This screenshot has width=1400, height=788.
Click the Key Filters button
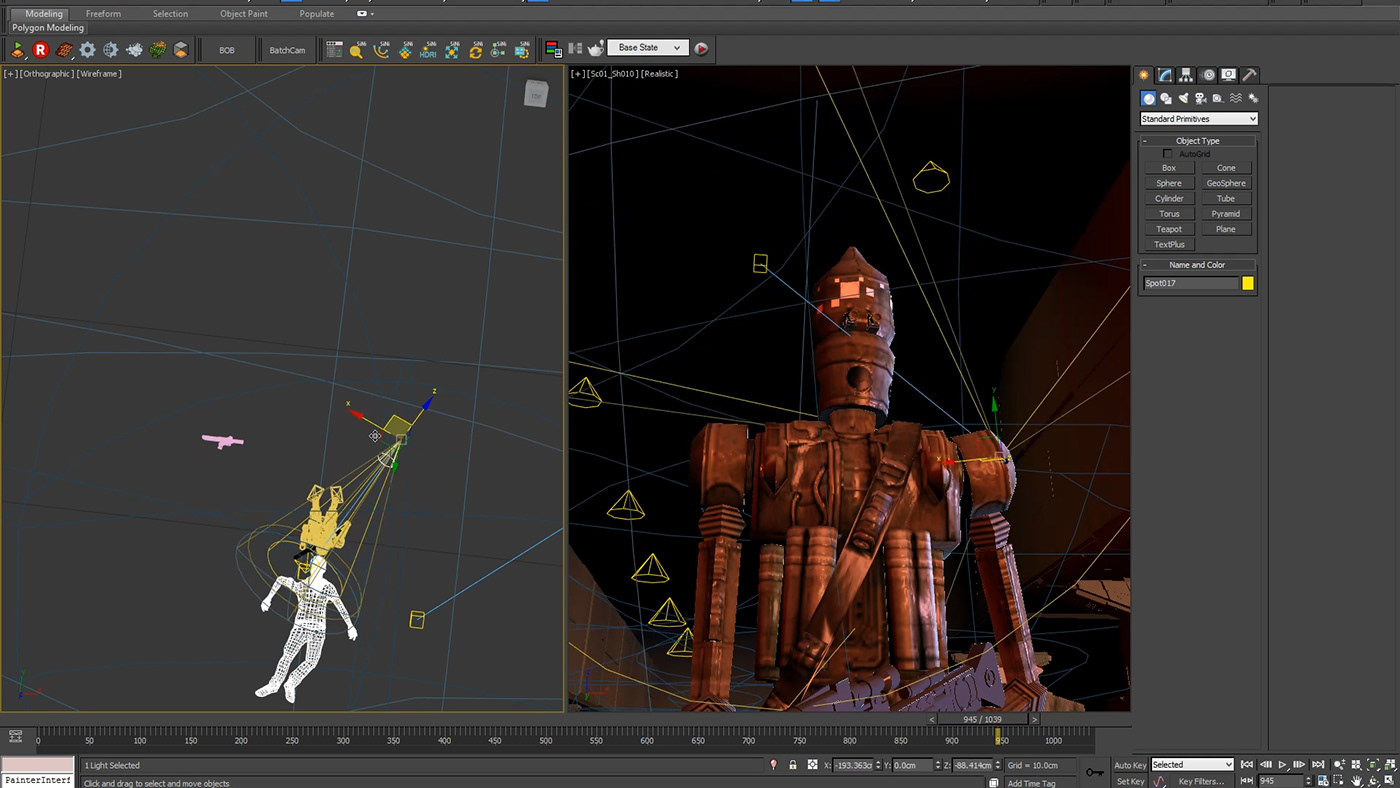tap(1200, 781)
